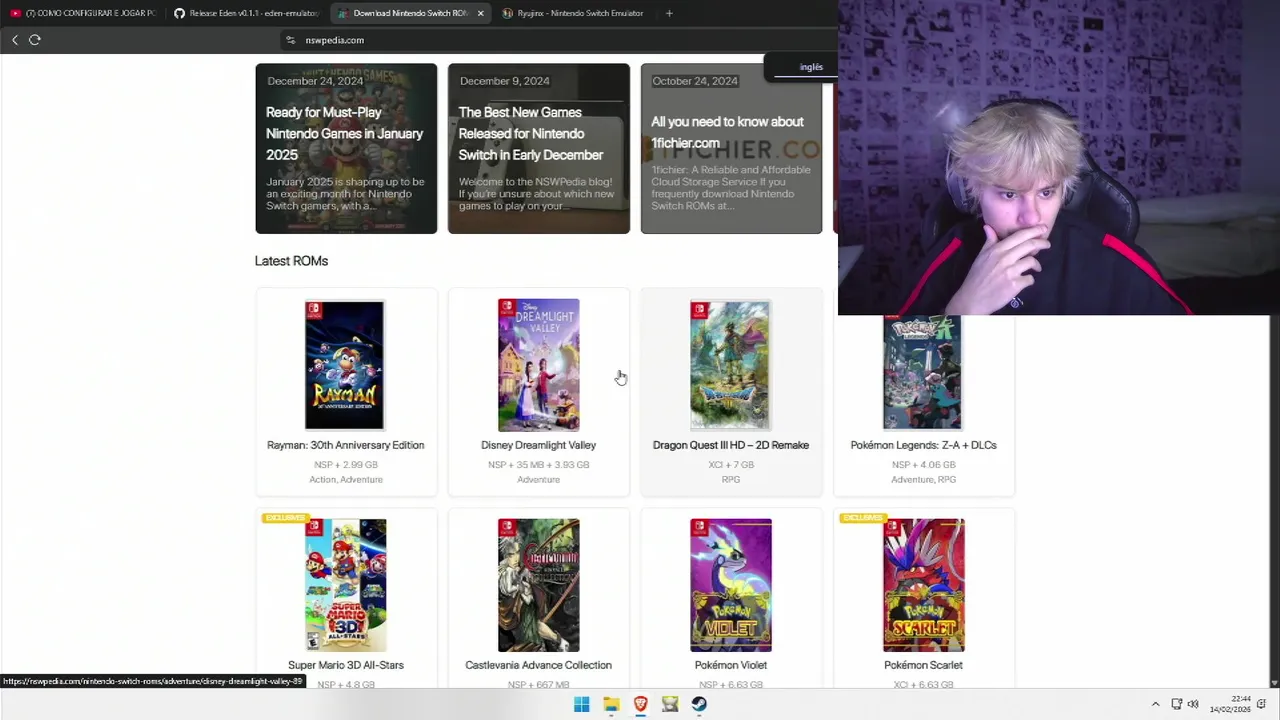
Task: Open site settings icon beside nswpedia.com
Action: click(290, 40)
